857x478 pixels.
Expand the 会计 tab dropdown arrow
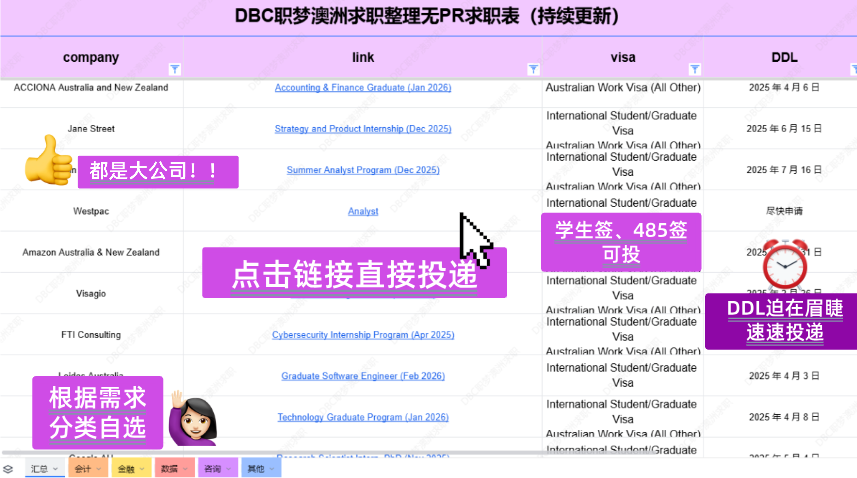[99, 469]
